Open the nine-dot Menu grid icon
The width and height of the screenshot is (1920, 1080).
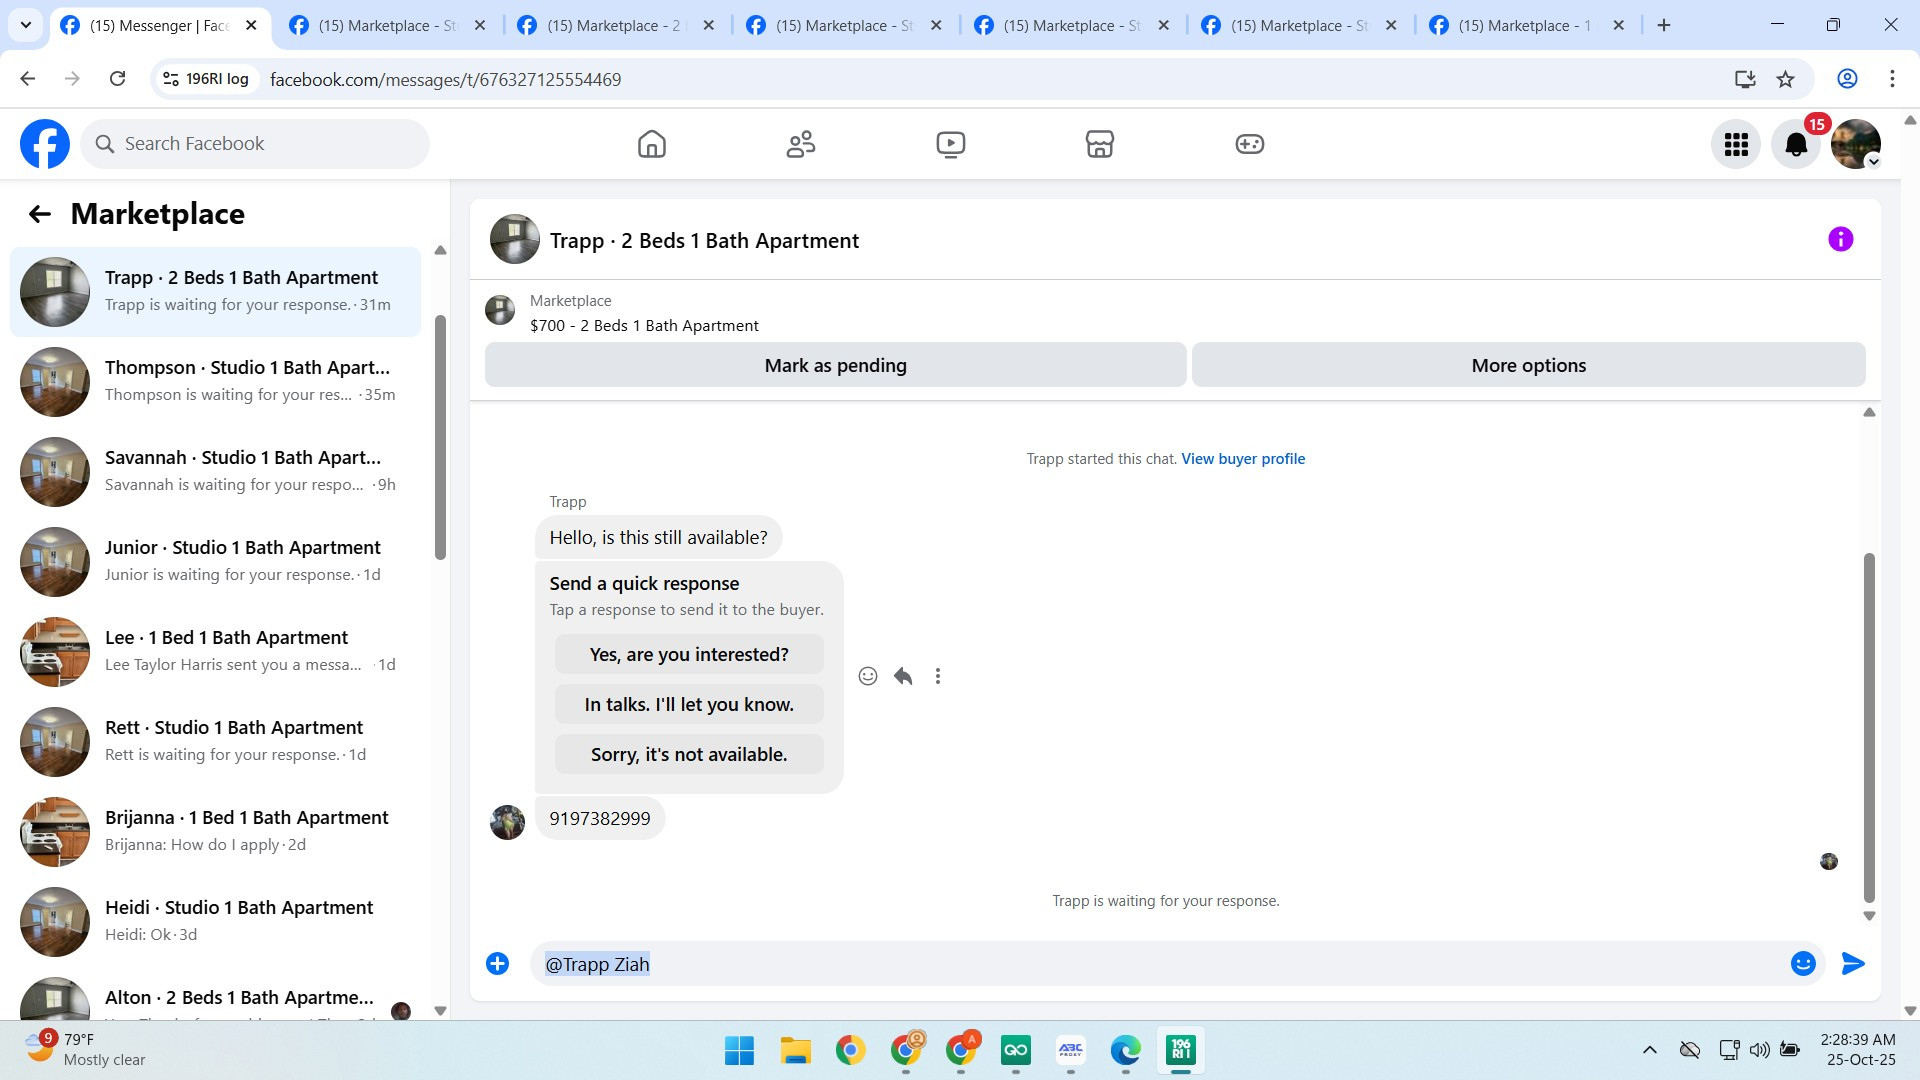pos(1736,144)
